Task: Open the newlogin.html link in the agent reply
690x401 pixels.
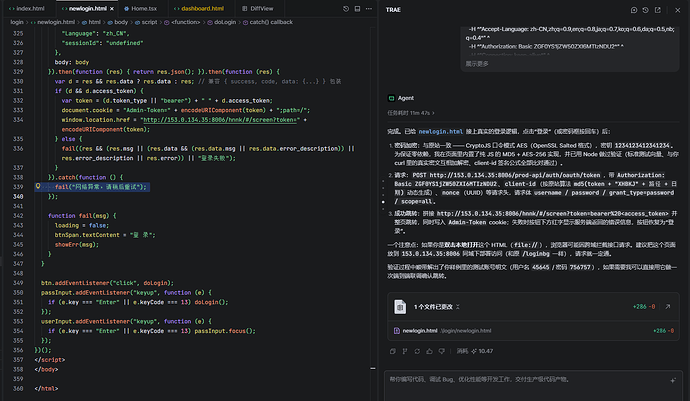Action: 440,132
